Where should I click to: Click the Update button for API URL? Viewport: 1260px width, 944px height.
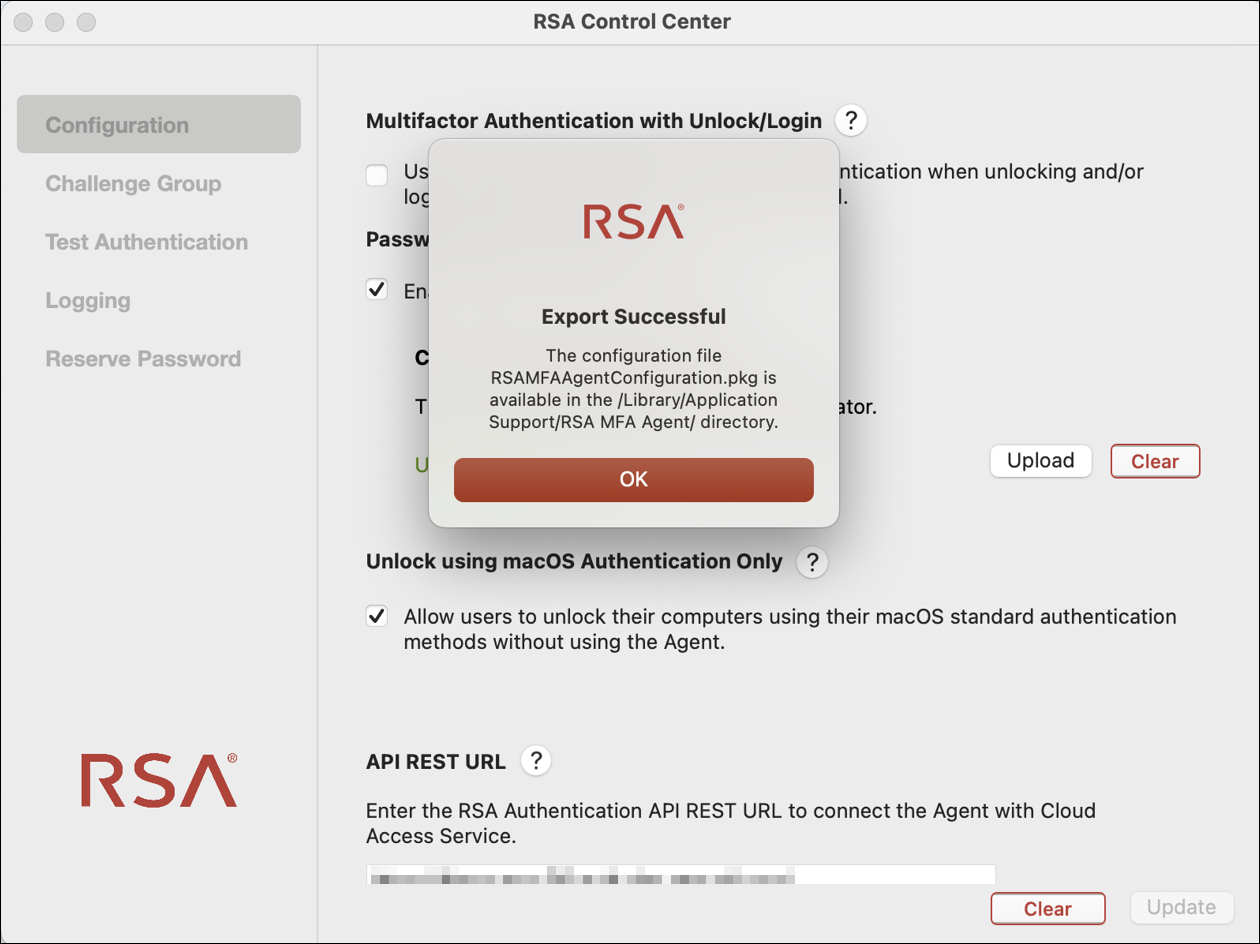pyautogui.click(x=1181, y=908)
